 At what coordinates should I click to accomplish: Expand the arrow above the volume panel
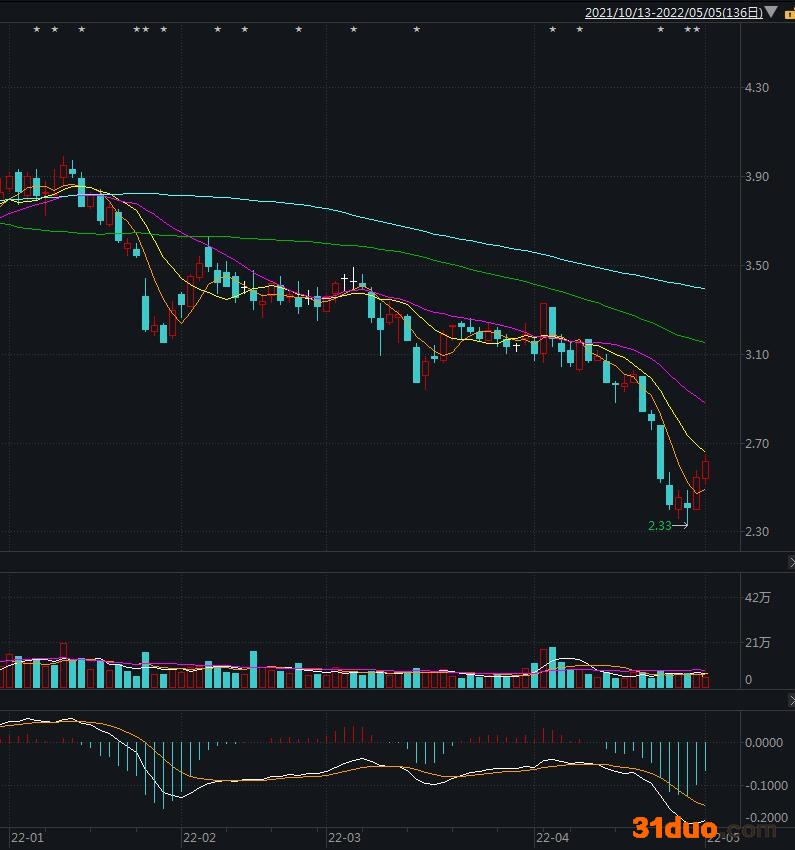click(x=788, y=563)
